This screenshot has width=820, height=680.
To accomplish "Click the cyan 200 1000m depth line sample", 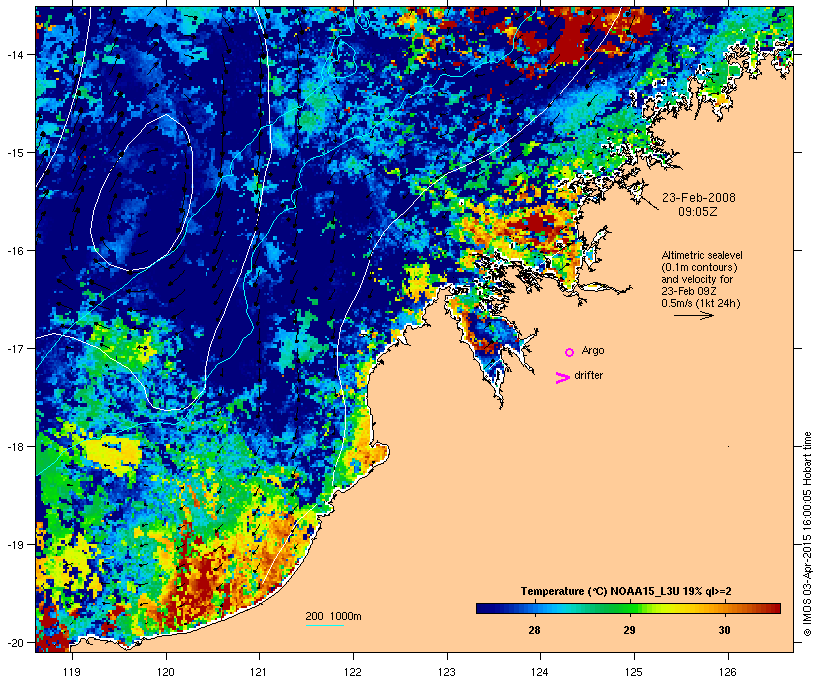I will coord(325,626).
